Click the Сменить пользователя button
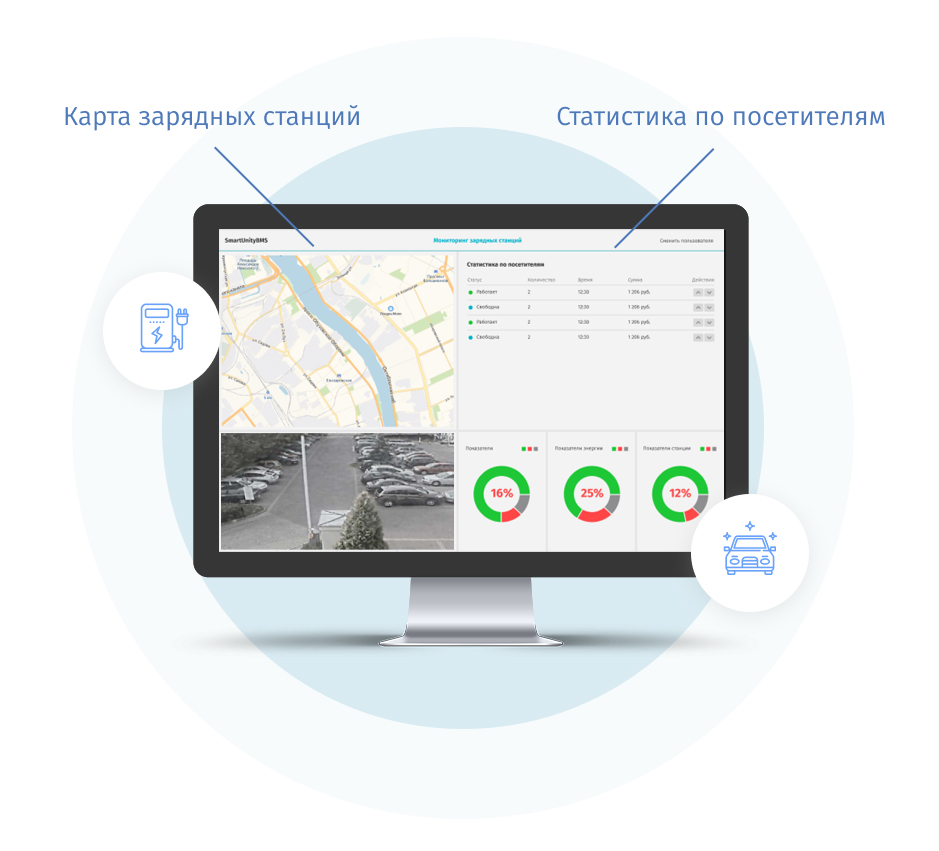 (686, 241)
